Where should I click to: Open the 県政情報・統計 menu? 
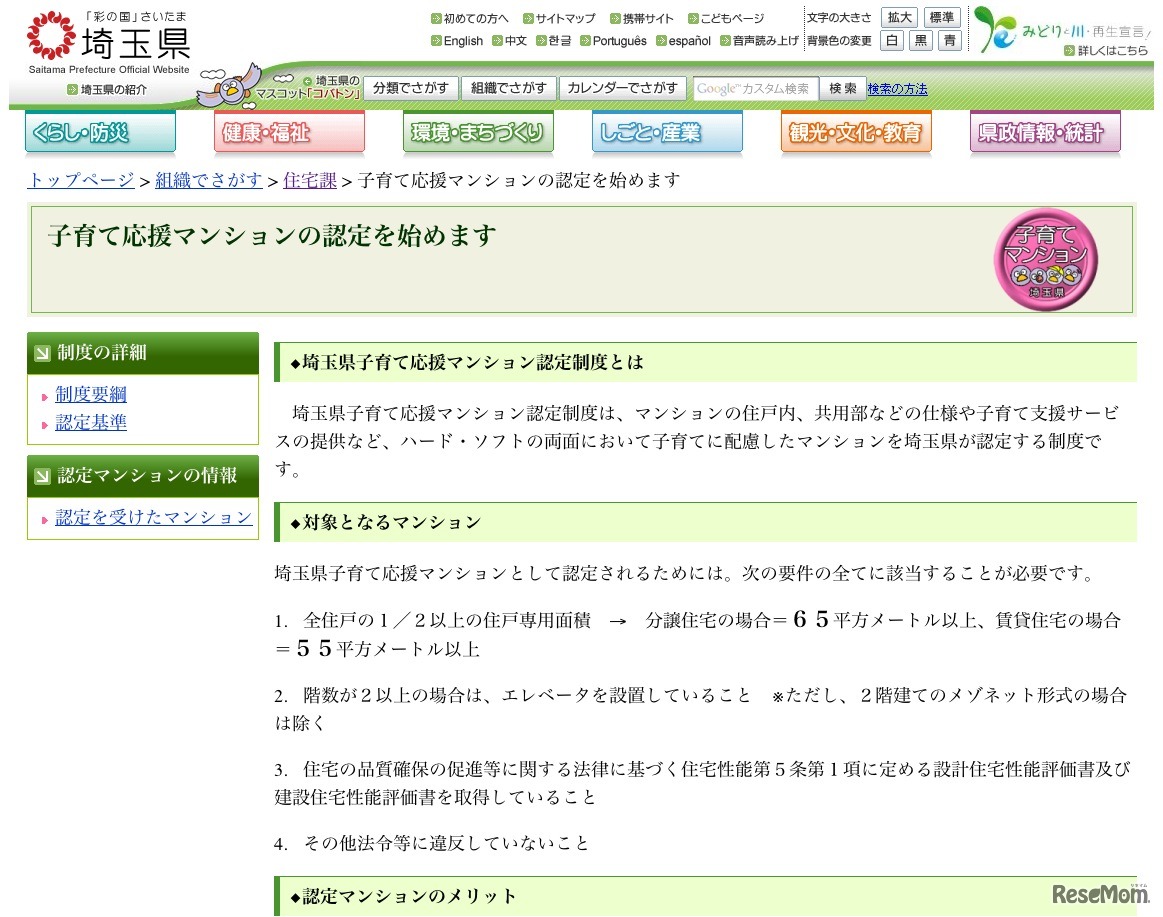click(1045, 133)
